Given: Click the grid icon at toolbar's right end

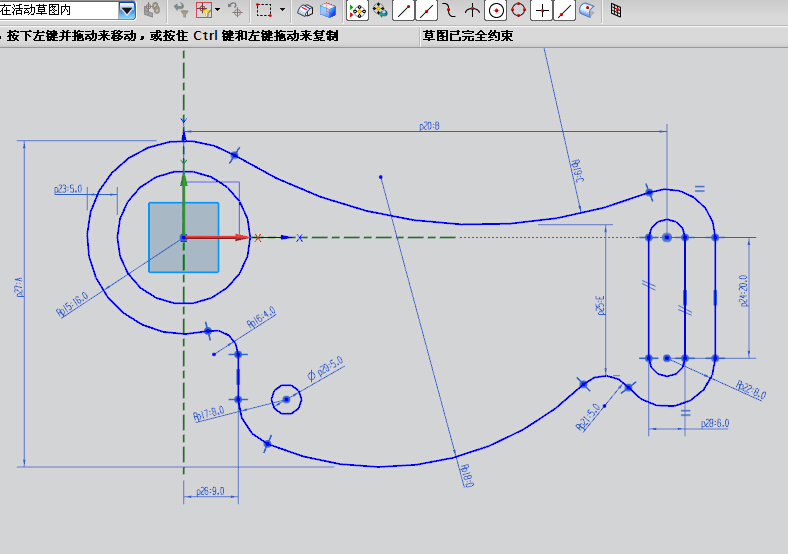Looking at the screenshot, I should [616, 11].
